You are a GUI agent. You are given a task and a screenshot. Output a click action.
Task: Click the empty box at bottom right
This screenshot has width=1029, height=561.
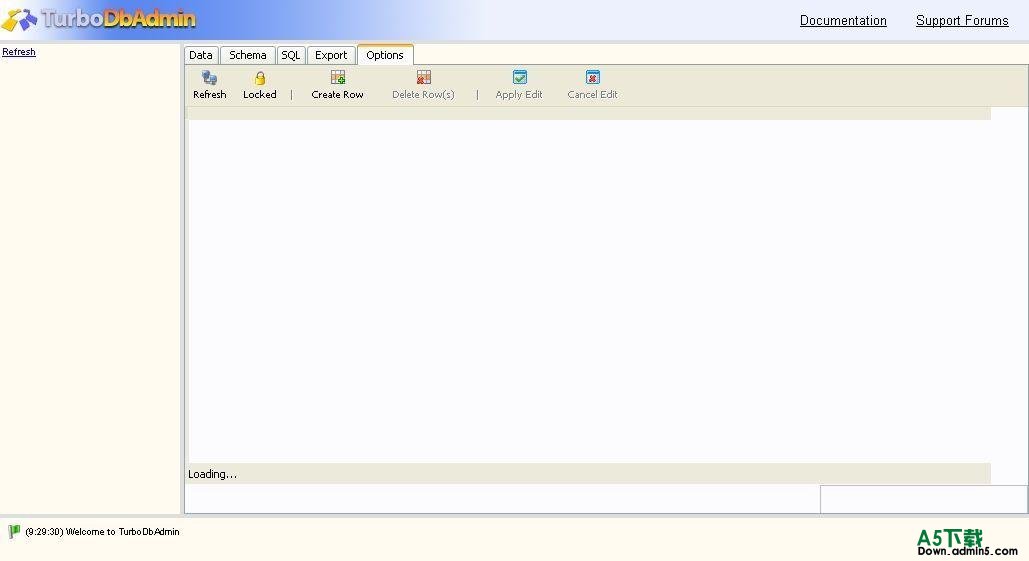click(923, 499)
